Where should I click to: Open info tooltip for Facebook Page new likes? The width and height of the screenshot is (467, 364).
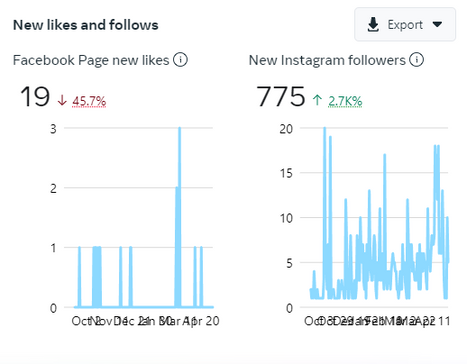click(180, 60)
